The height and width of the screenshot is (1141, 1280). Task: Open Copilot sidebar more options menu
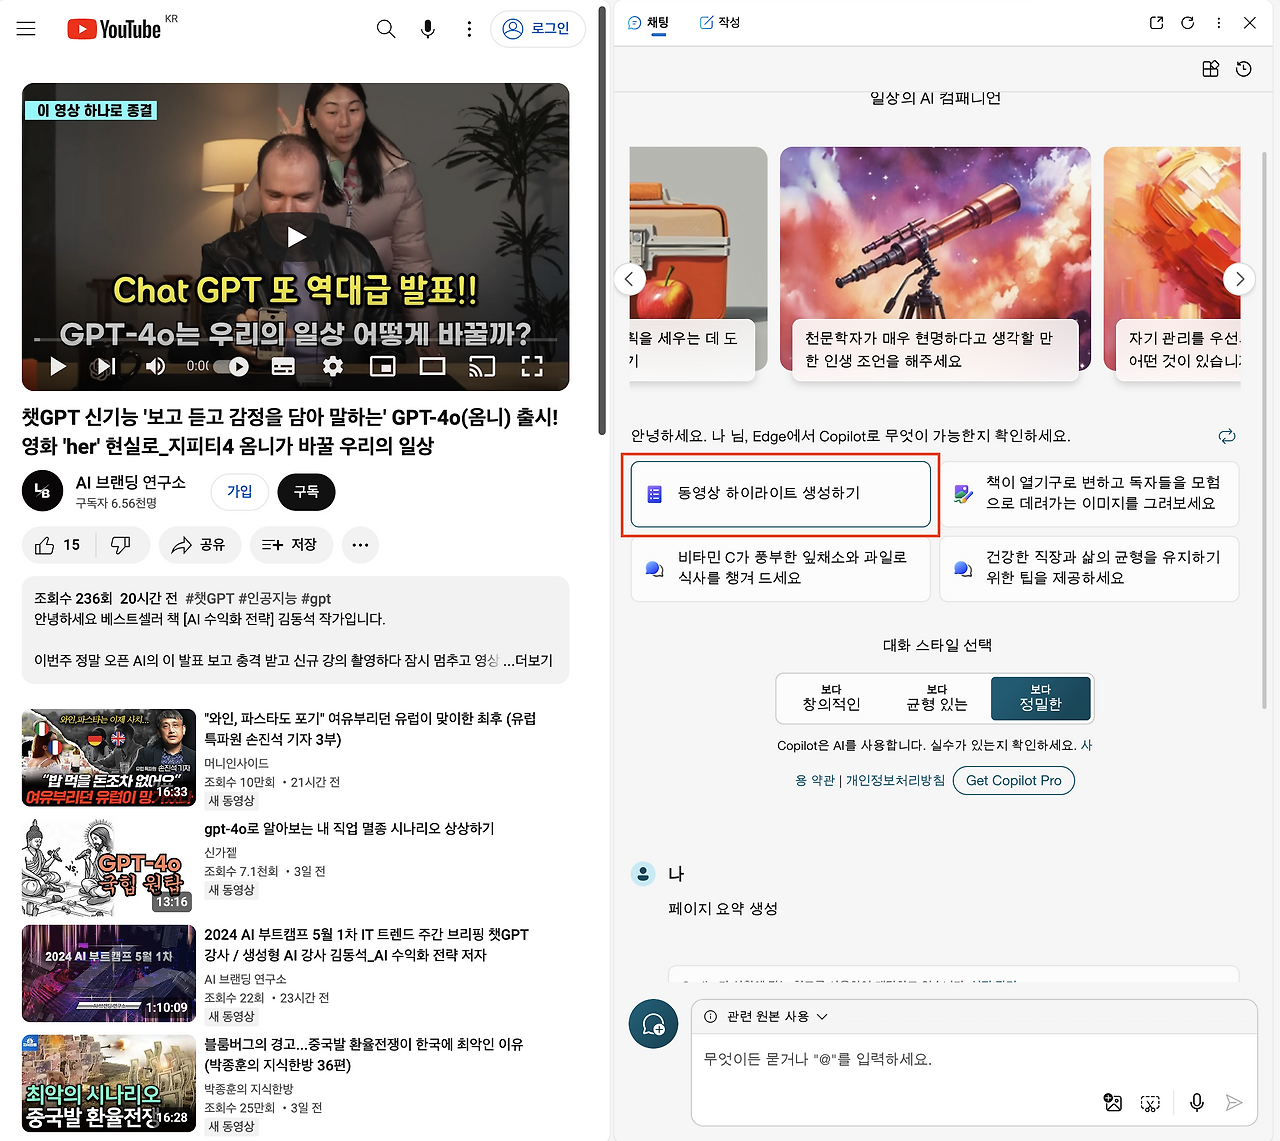click(x=1219, y=23)
